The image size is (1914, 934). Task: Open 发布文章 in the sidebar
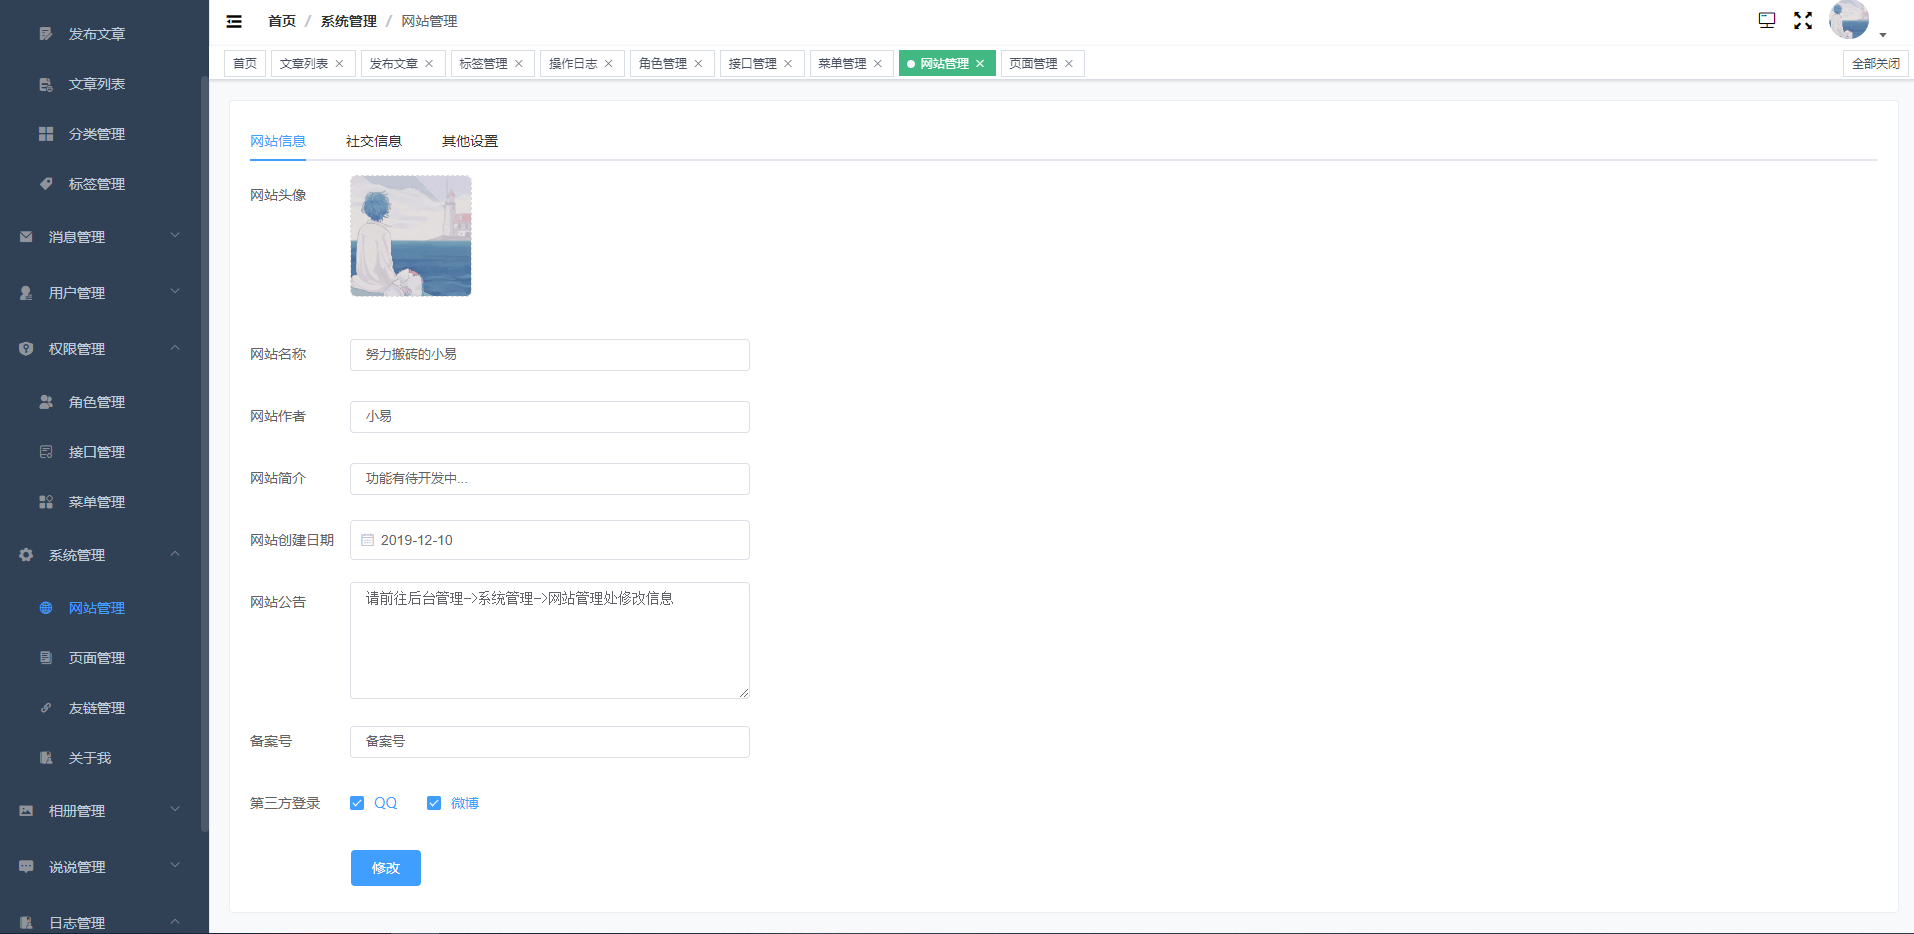pyautogui.click(x=97, y=34)
